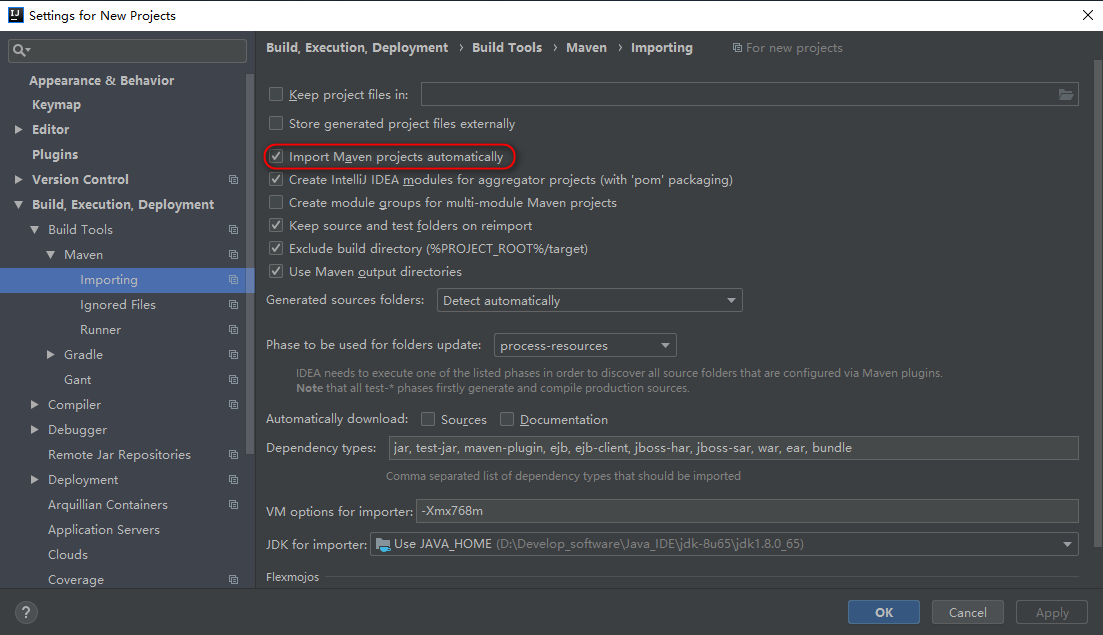Image resolution: width=1103 pixels, height=635 pixels.
Task: Expand the Deployment tree node
Action: click(34, 480)
